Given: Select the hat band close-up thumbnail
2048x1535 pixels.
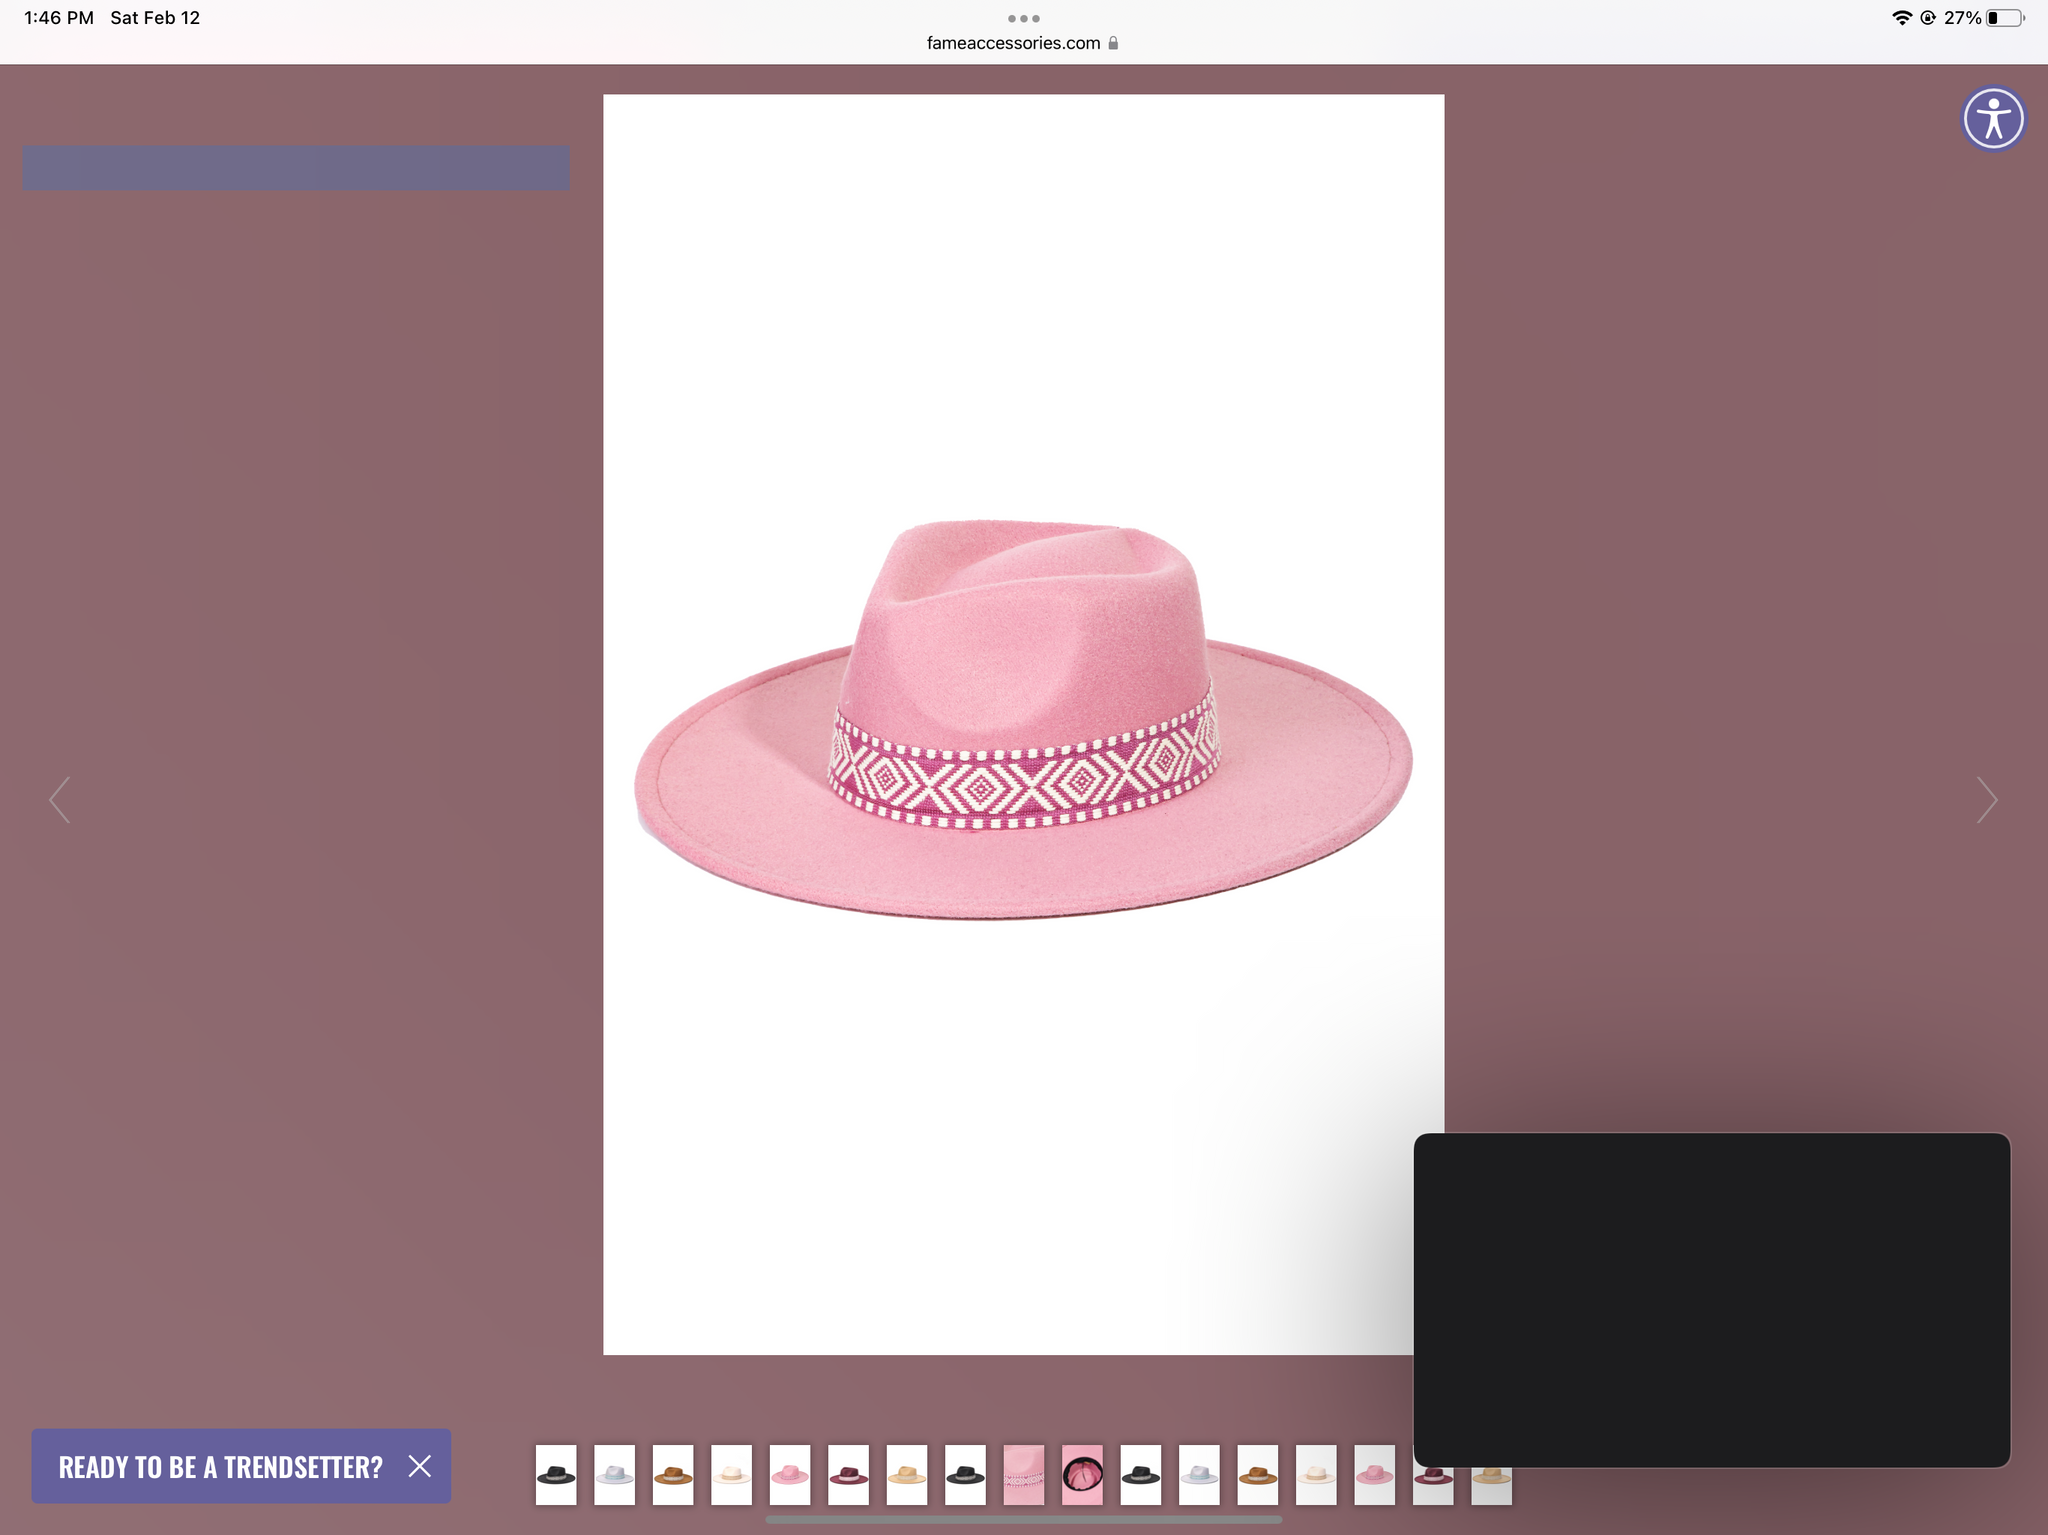Looking at the screenshot, I should pos(1023,1474).
